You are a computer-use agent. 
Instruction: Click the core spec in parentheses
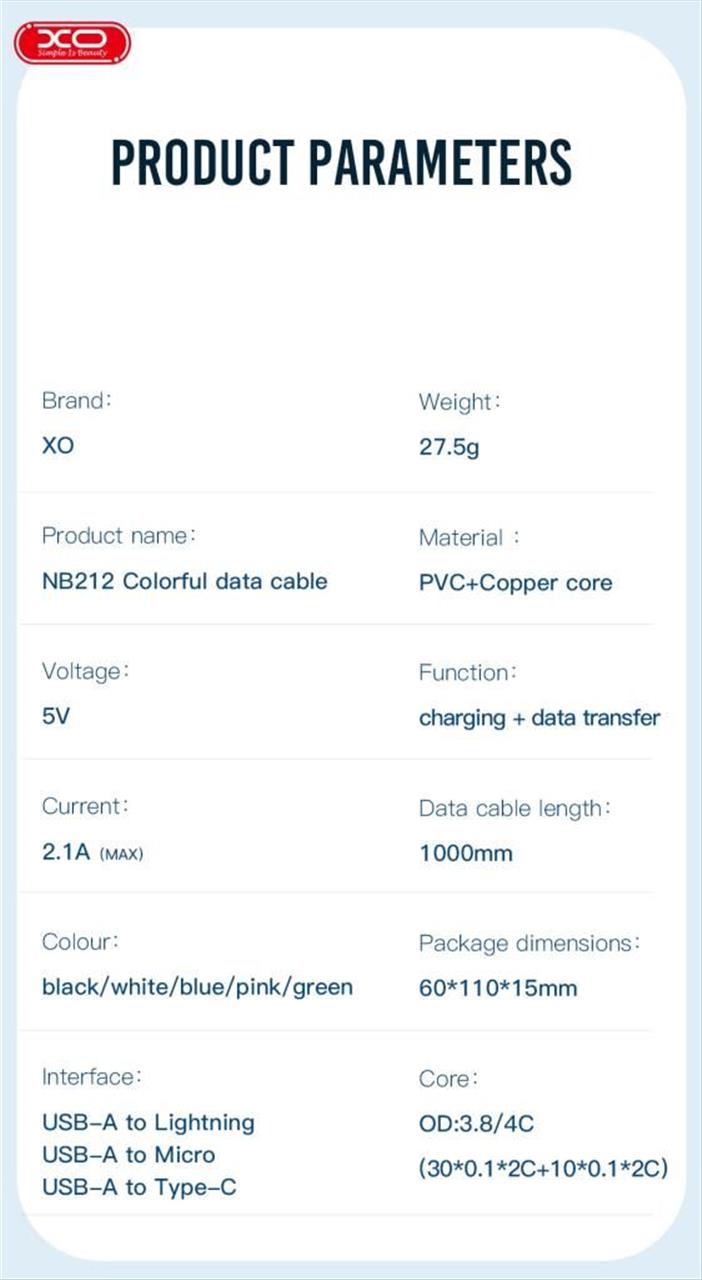(x=543, y=1169)
